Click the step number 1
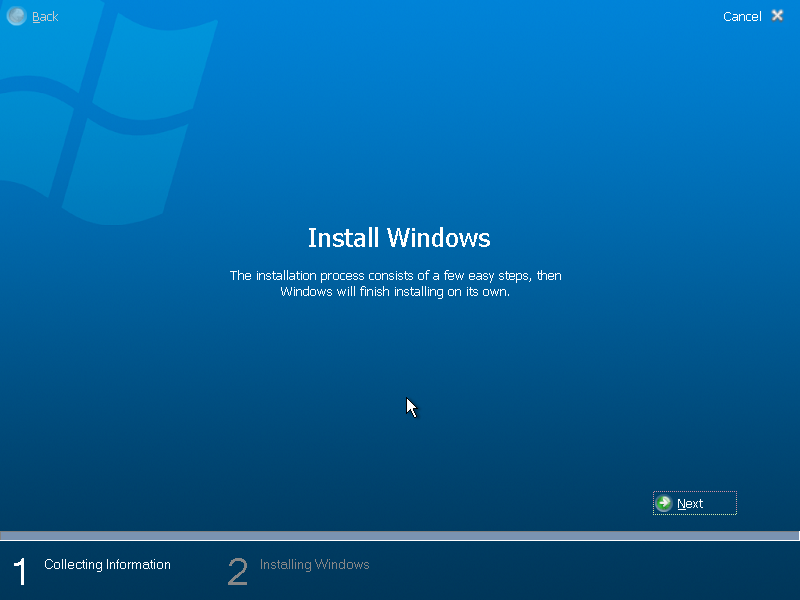Image resolution: width=800 pixels, height=600 pixels. coord(19,571)
